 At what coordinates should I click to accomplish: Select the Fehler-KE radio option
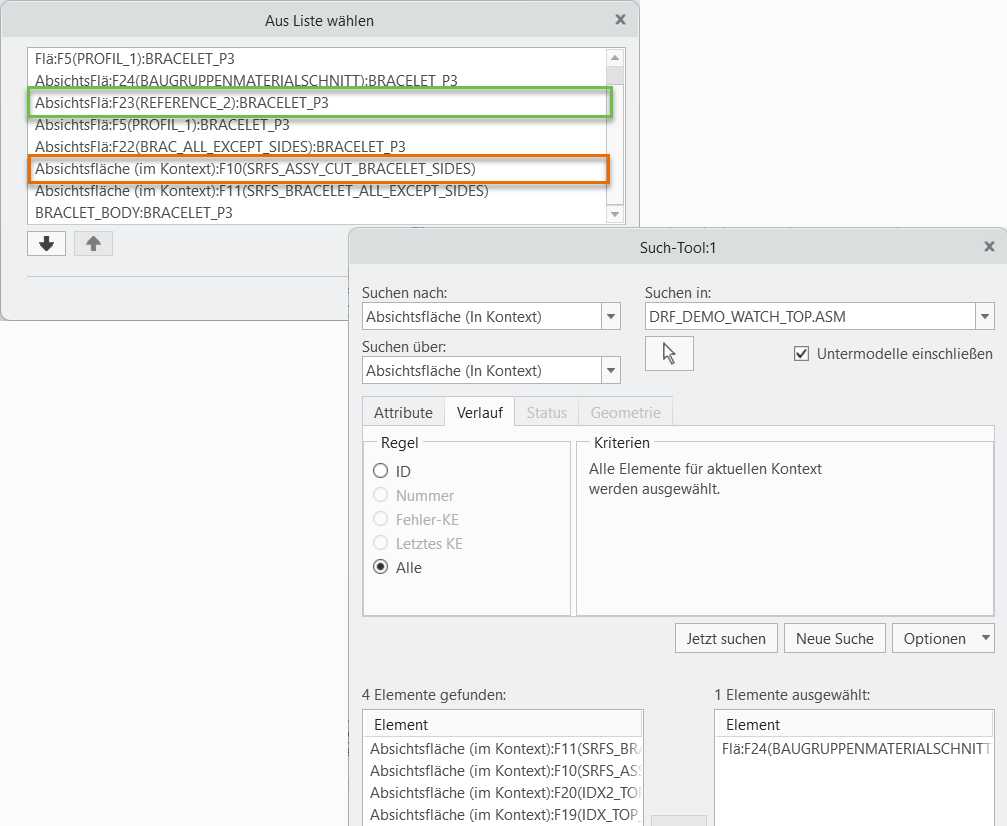pos(381,519)
